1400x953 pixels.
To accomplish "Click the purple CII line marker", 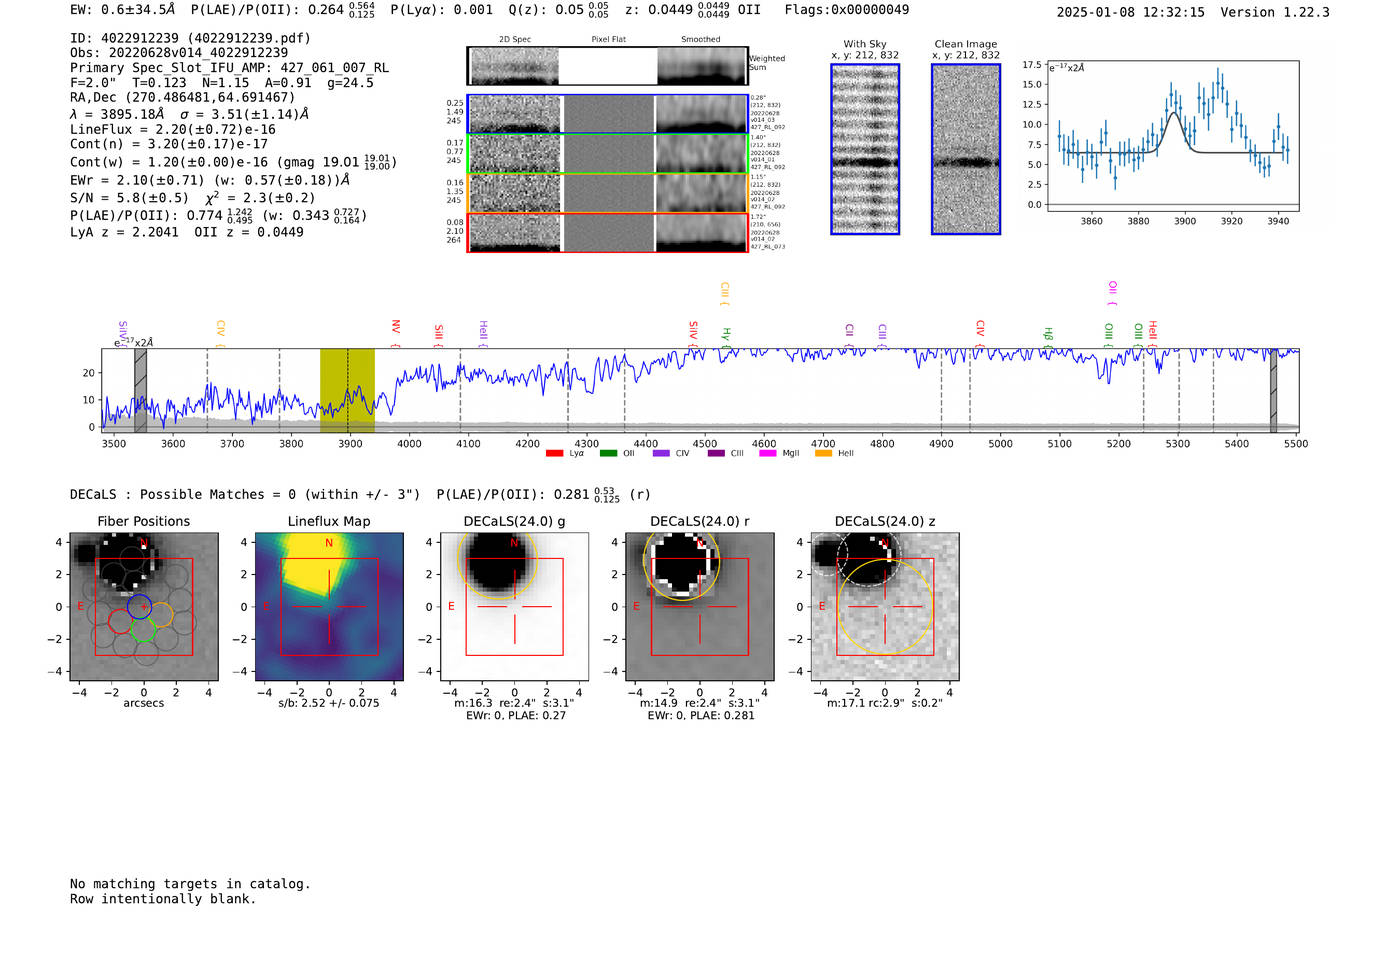I will (x=849, y=335).
